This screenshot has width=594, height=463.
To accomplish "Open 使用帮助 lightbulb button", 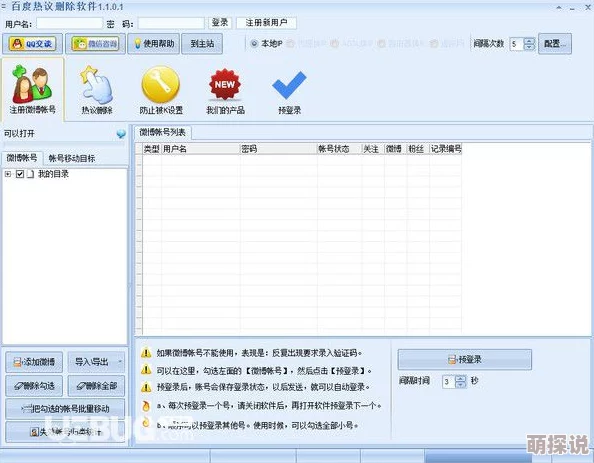I will tap(153, 44).
